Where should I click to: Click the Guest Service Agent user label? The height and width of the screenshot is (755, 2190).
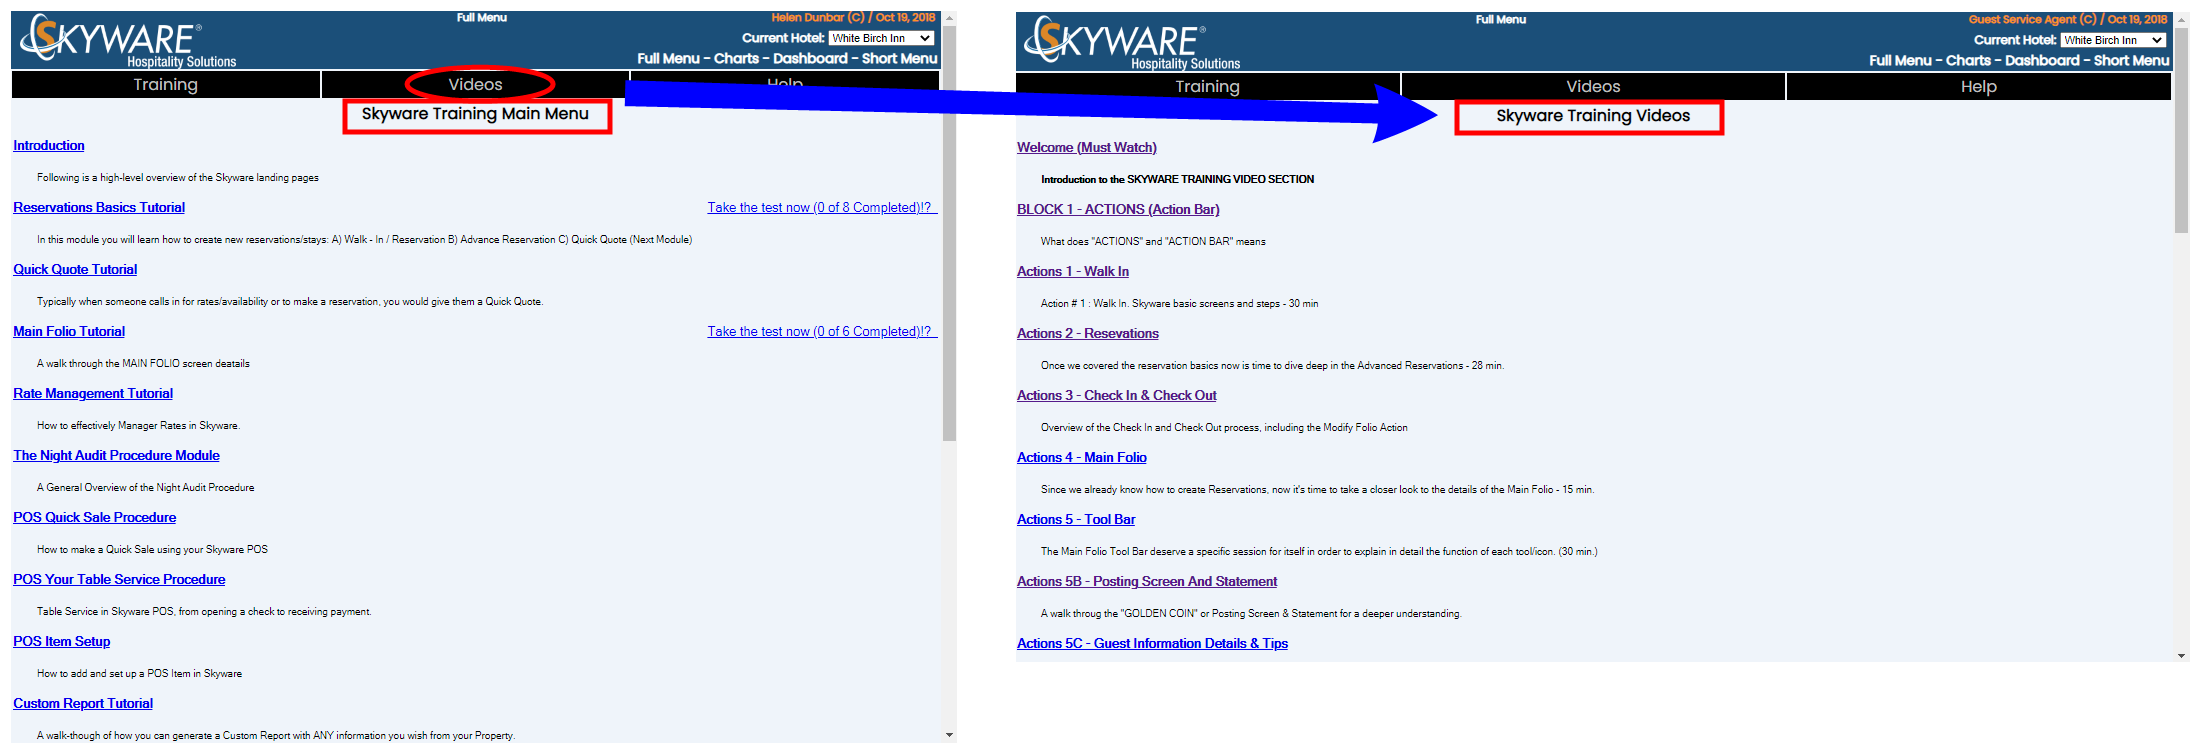(x=2068, y=20)
